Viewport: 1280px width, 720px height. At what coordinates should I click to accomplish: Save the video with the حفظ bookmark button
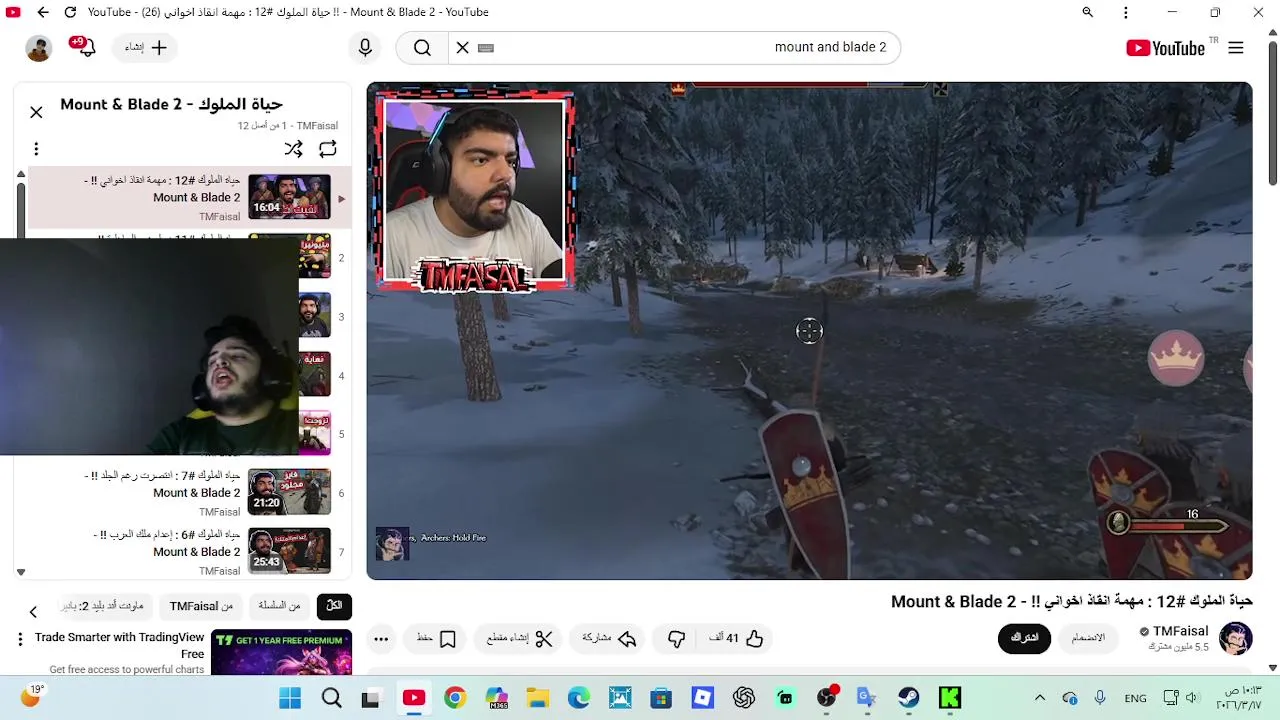coord(437,638)
